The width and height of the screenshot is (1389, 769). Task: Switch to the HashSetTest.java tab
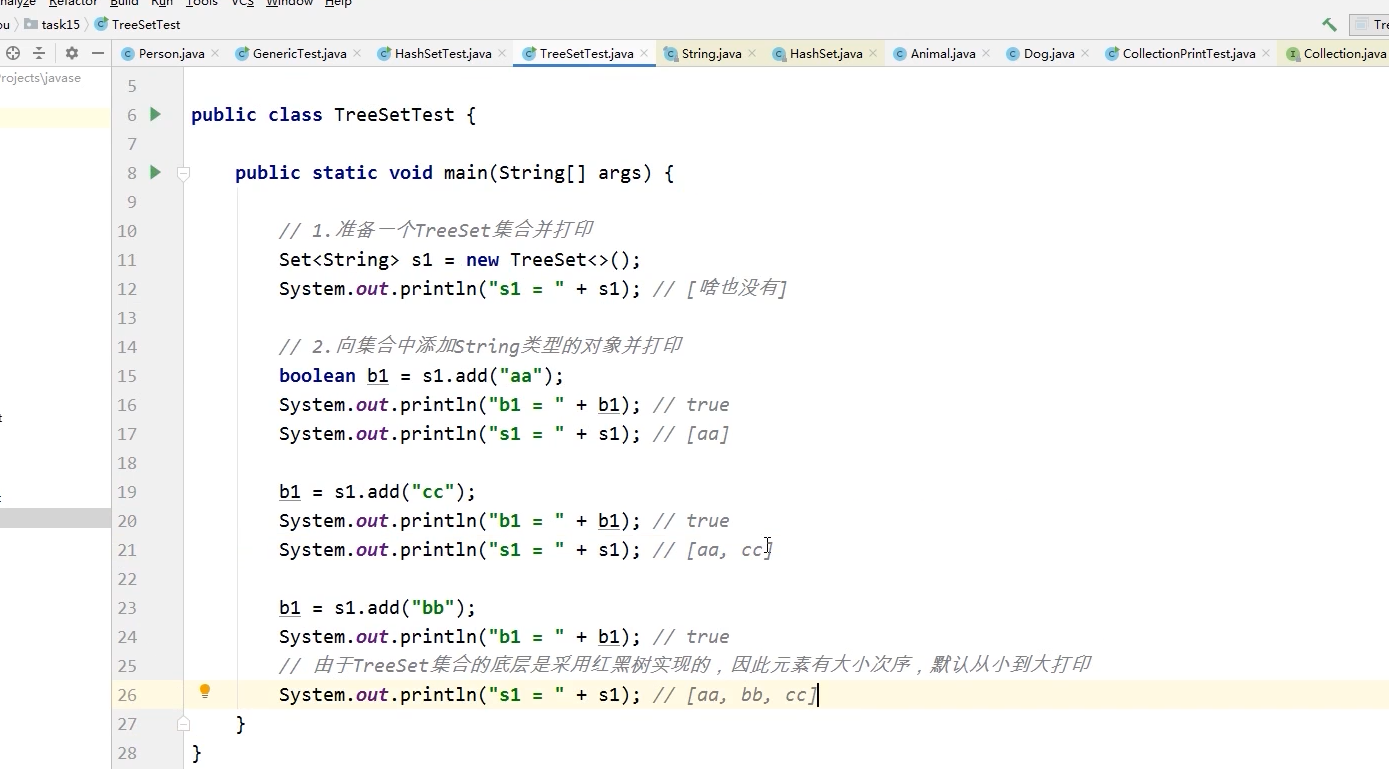[x=443, y=54]
